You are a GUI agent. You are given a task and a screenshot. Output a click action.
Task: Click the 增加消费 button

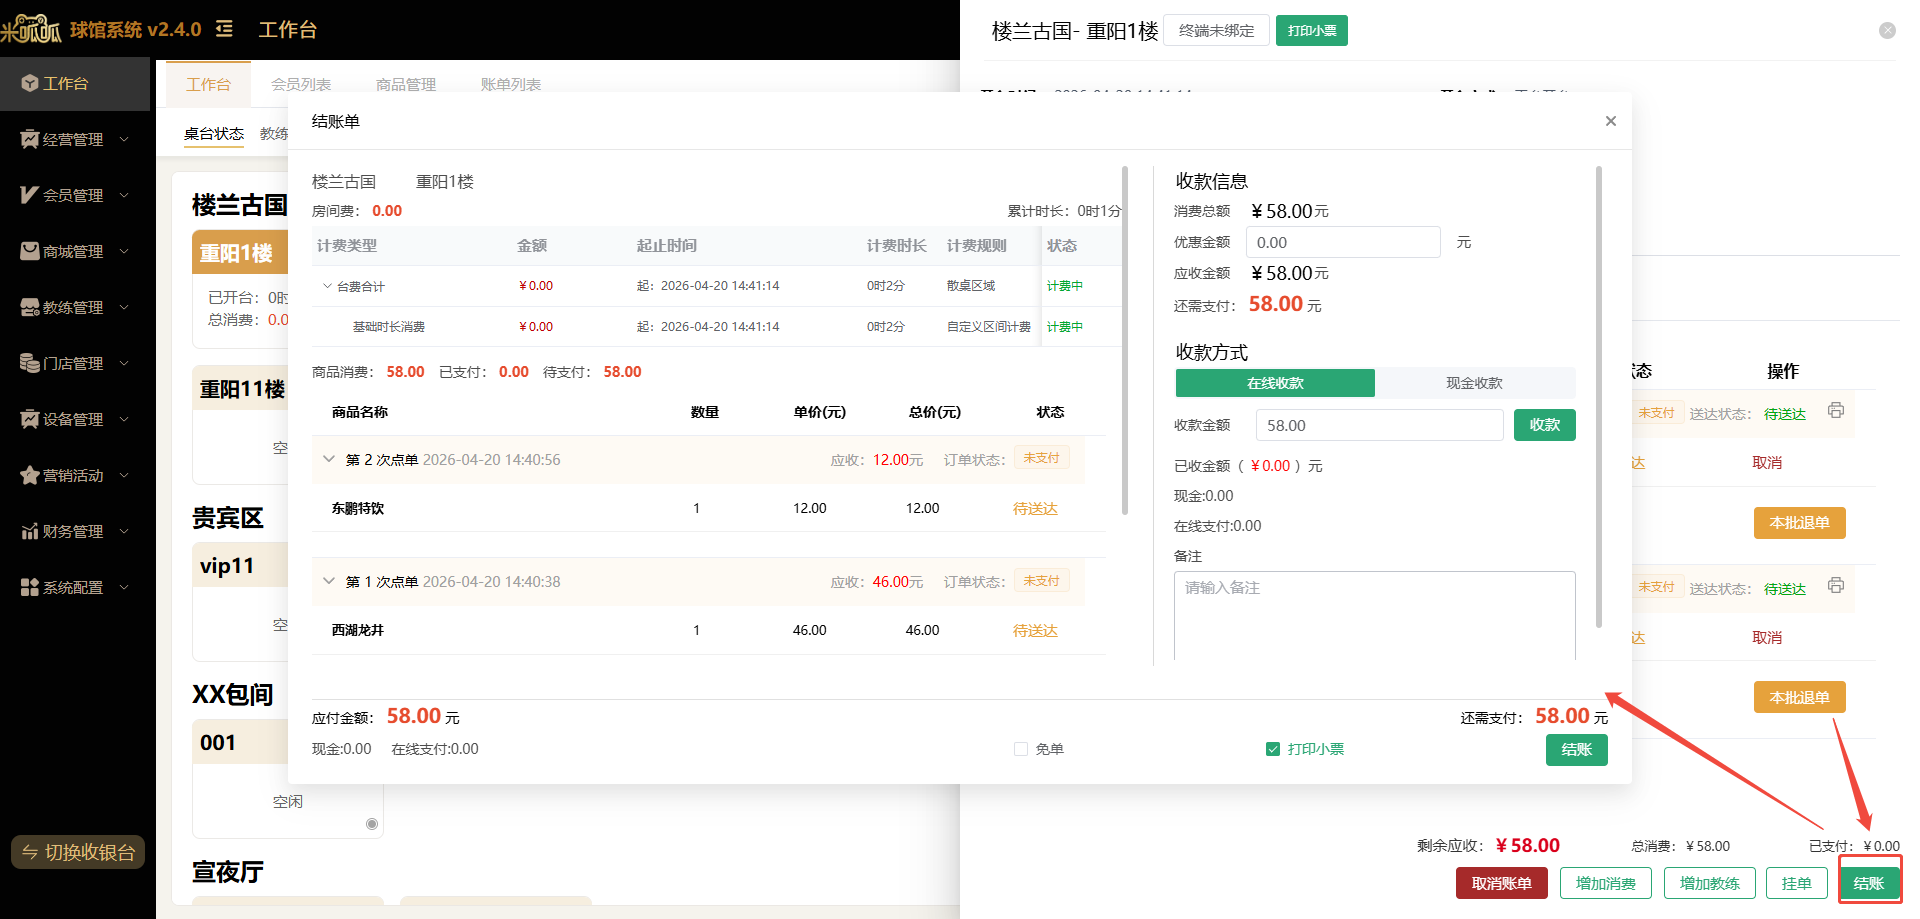coord(1606,883)
